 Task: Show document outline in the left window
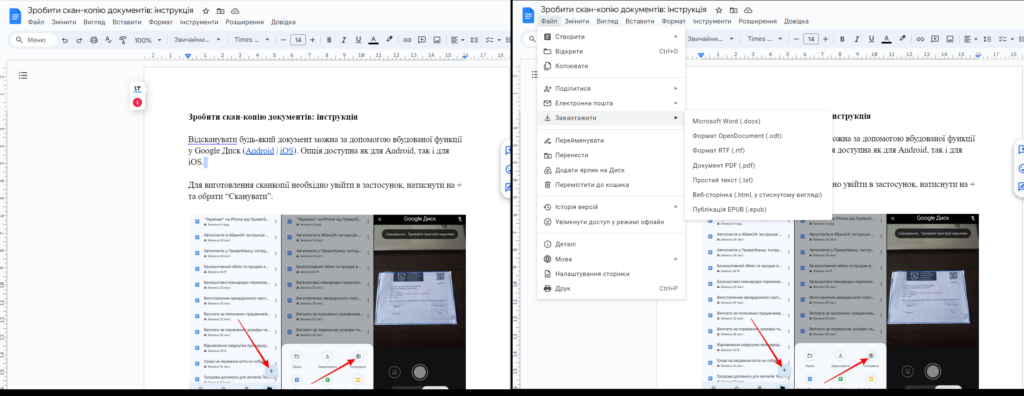[x=23, y=76]
